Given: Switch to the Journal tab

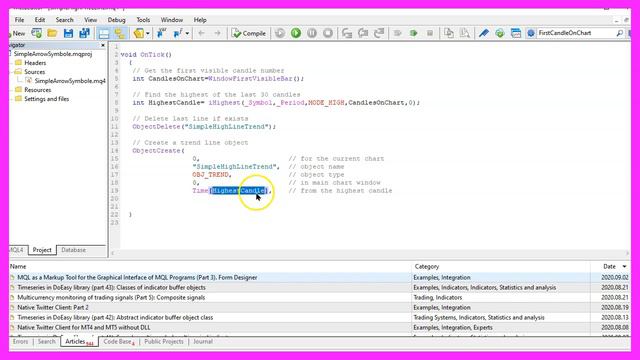Looking at the screenshot, I should coord(203,341).
